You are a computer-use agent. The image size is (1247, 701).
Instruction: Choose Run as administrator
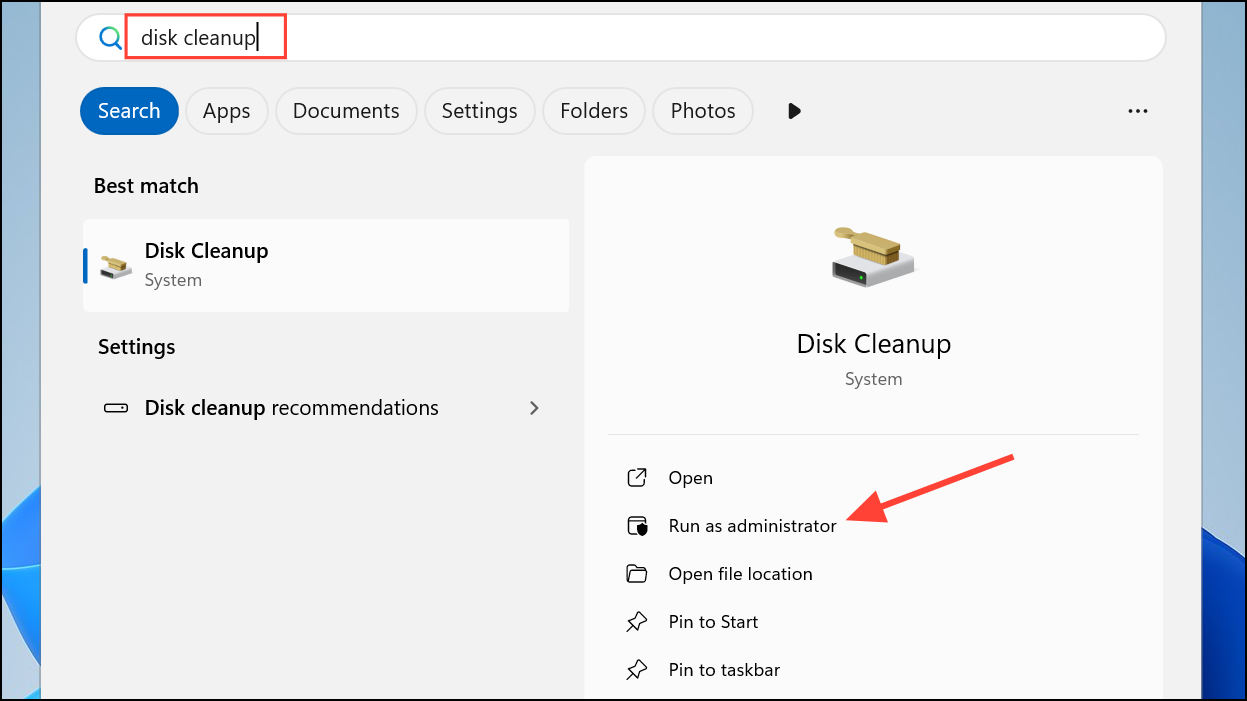(752, 526)
